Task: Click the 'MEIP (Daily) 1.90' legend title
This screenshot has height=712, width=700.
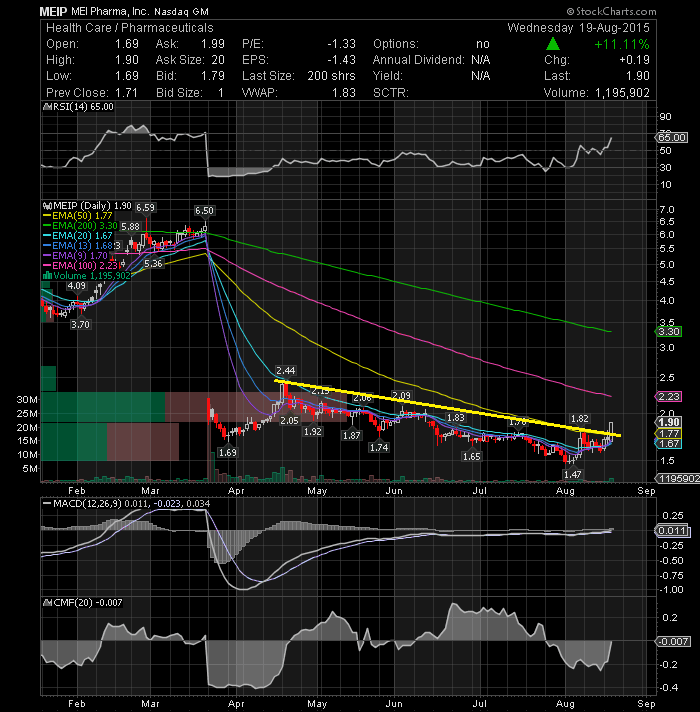Action: point(92,206)
